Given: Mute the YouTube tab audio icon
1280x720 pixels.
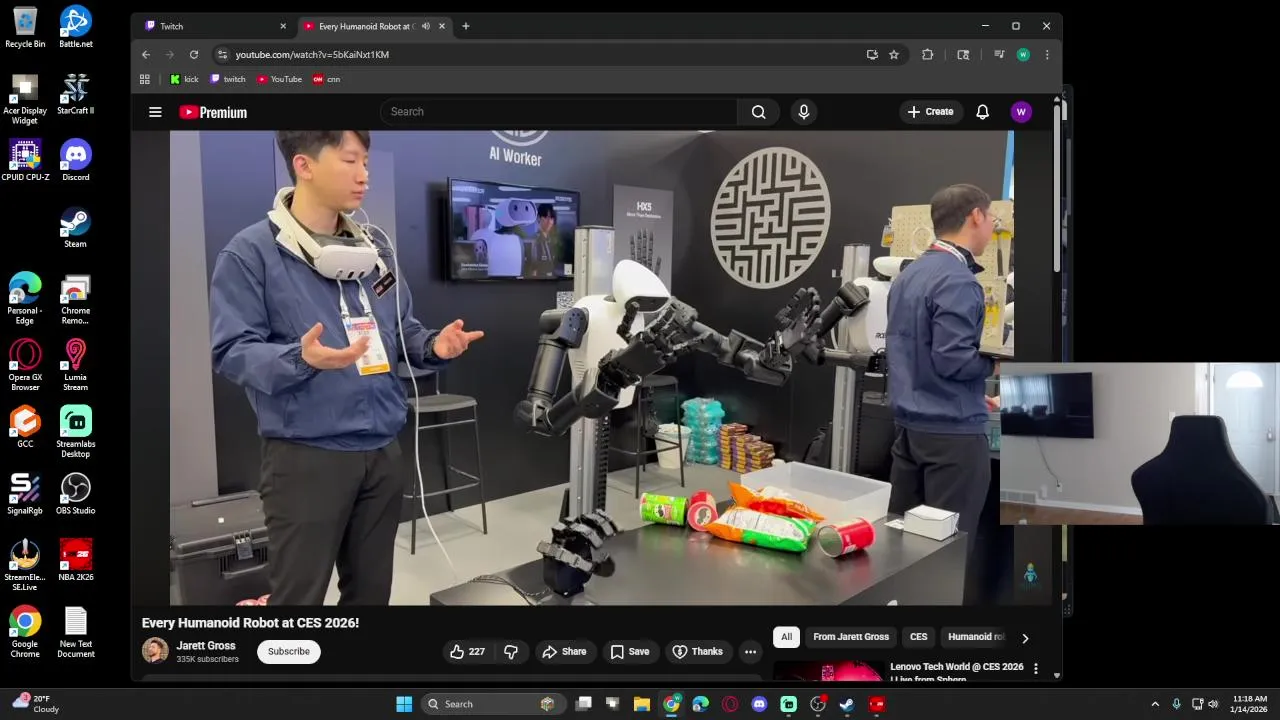Looking at the screenshot, I should (426, 26).
